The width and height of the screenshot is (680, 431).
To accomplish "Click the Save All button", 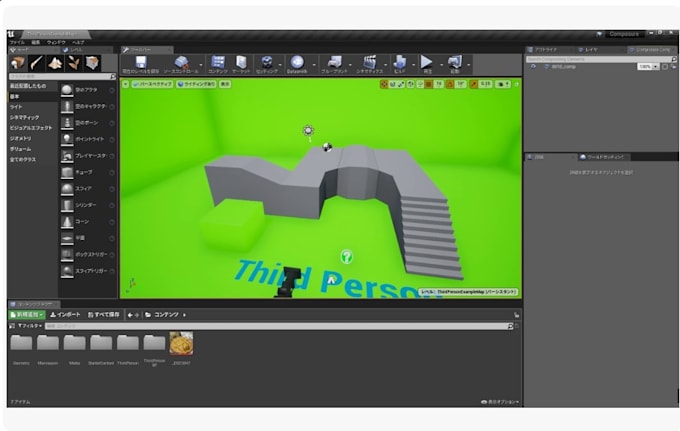I will (x=104, y=315).
